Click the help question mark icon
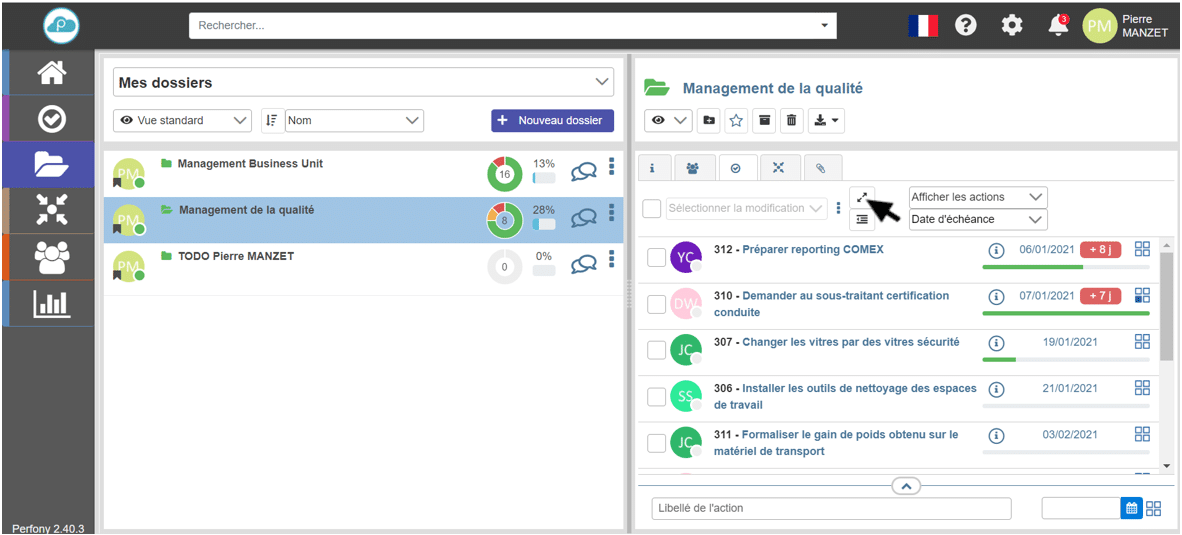The image size is (1182, 535). [965, 26]
